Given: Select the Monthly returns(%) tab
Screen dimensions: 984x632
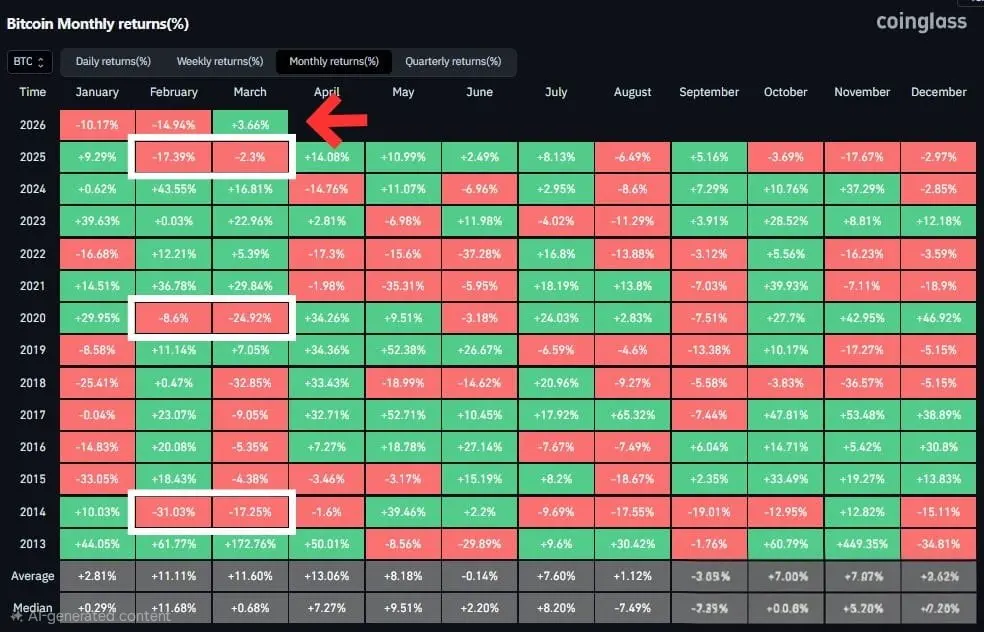Looking at the screenshot, I should point(334,62).
